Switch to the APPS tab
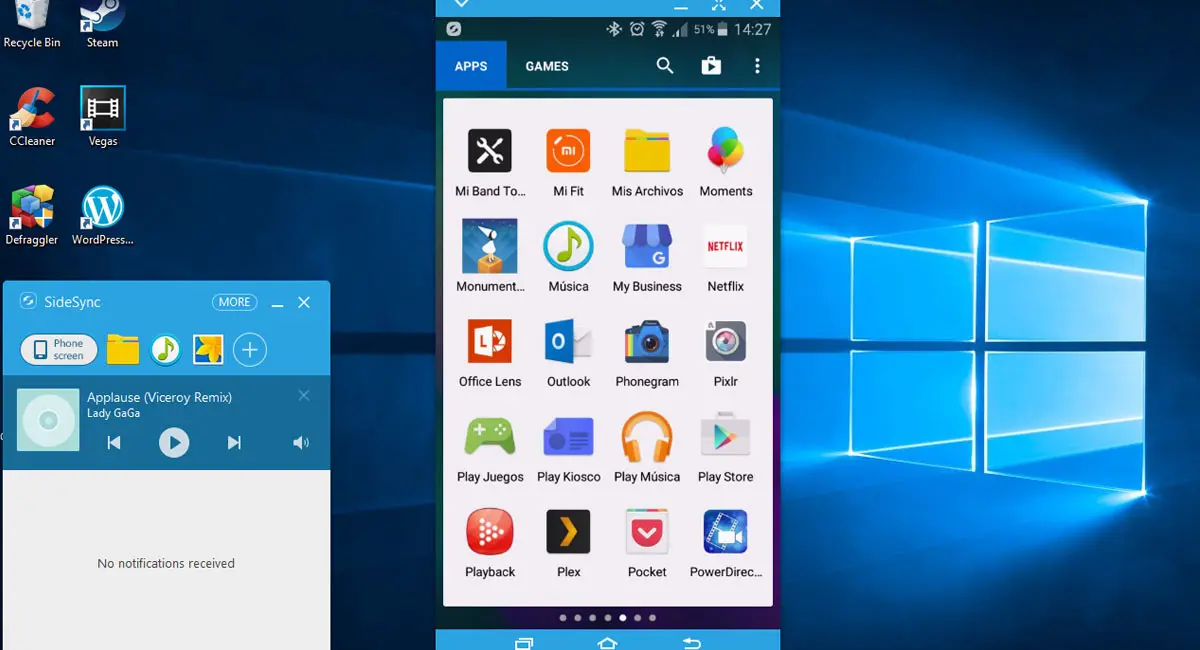Viewport: 1200px width, 650px height. click(x=471, y=66)
